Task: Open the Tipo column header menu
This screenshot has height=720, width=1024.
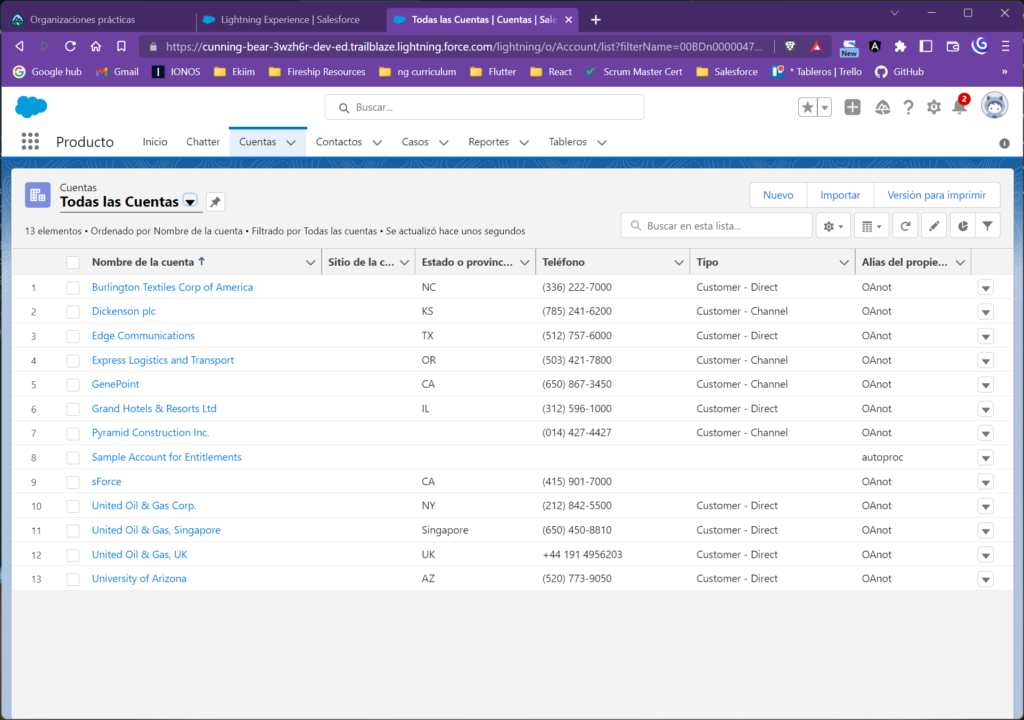Action: 844,263
